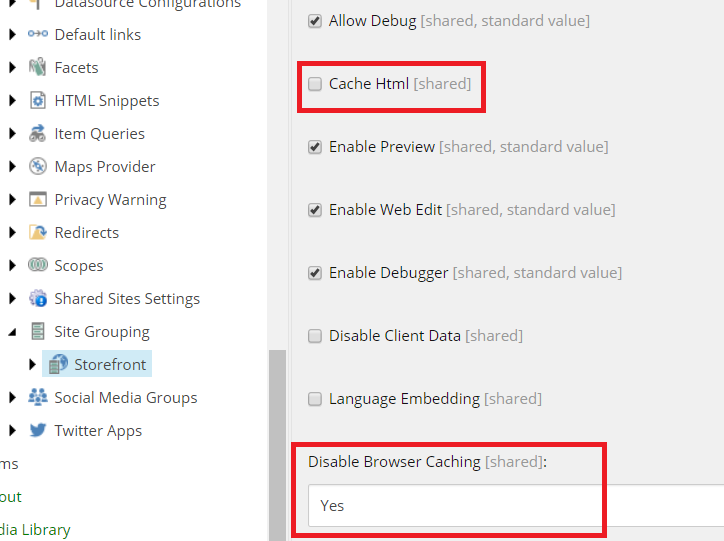The height and width of the screenshot is (541, 724).
Task: Click the Default links tree icon
Action: pyautogui.click(x=38, y=35)
